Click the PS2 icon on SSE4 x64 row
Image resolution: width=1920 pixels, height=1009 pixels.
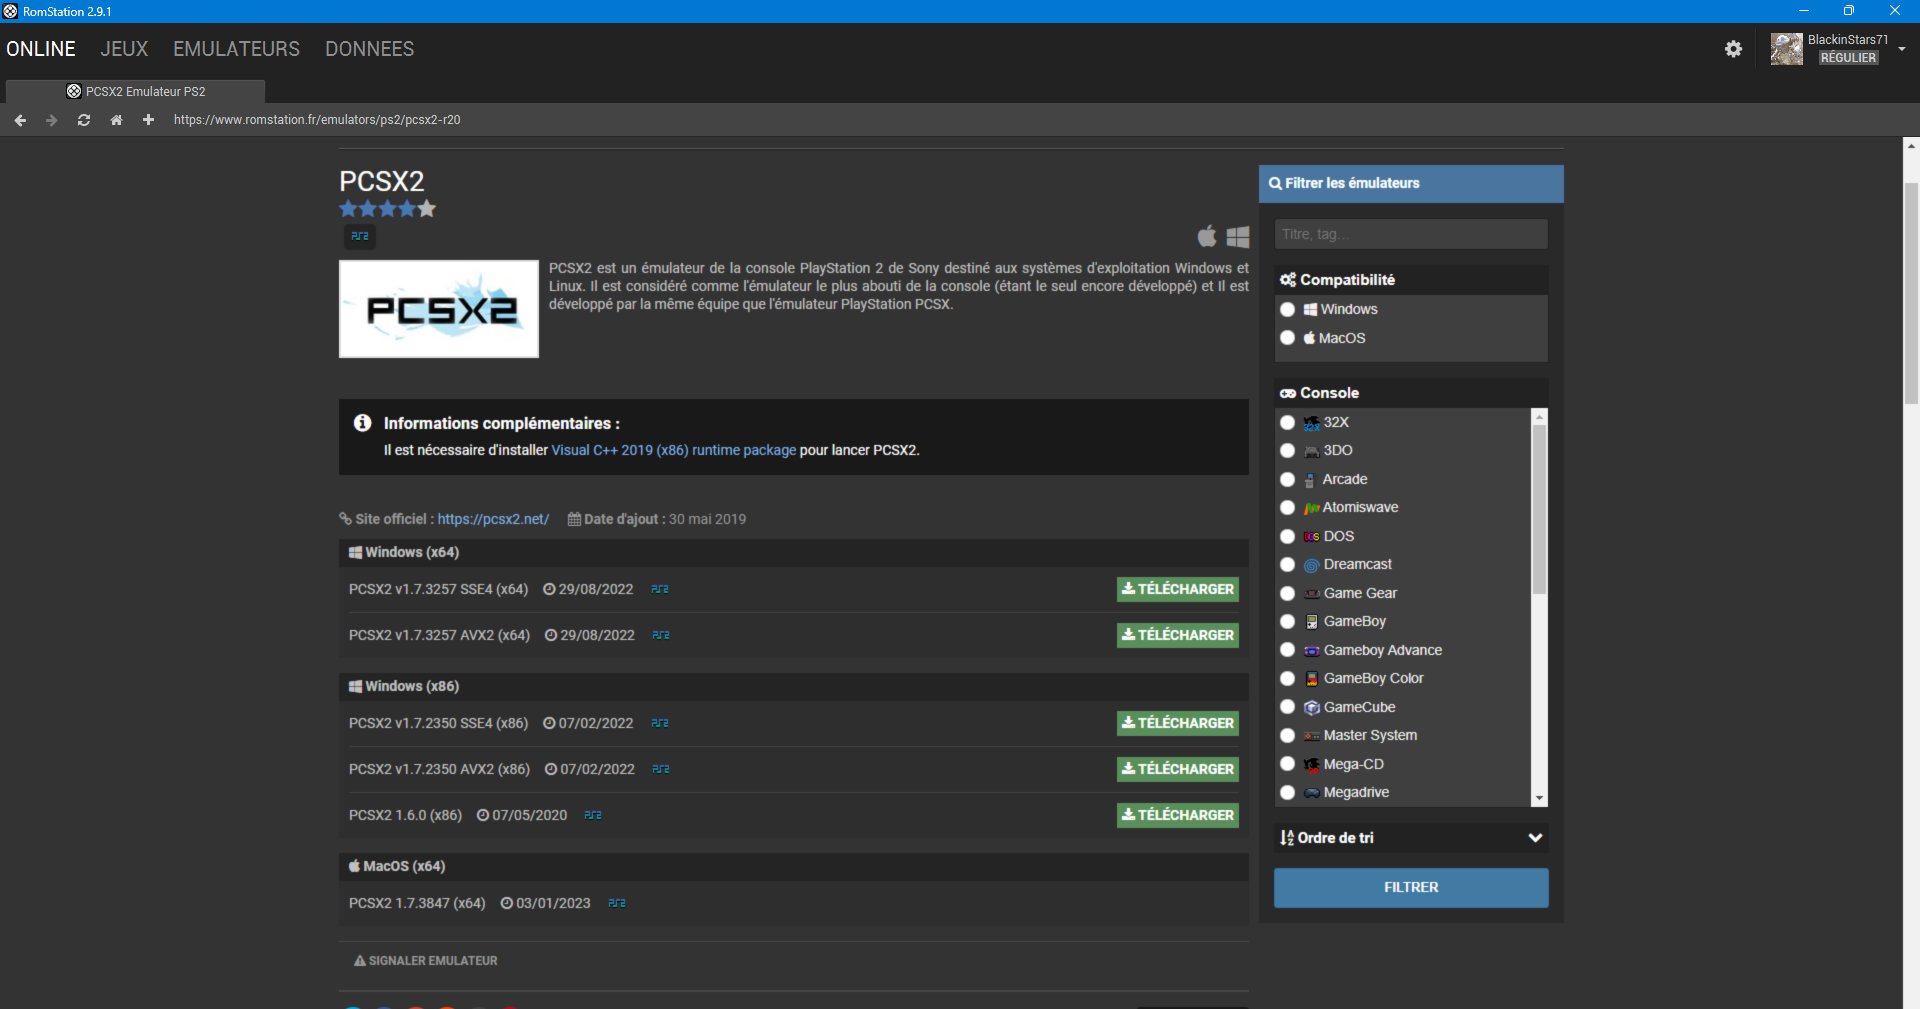(660, 589)
